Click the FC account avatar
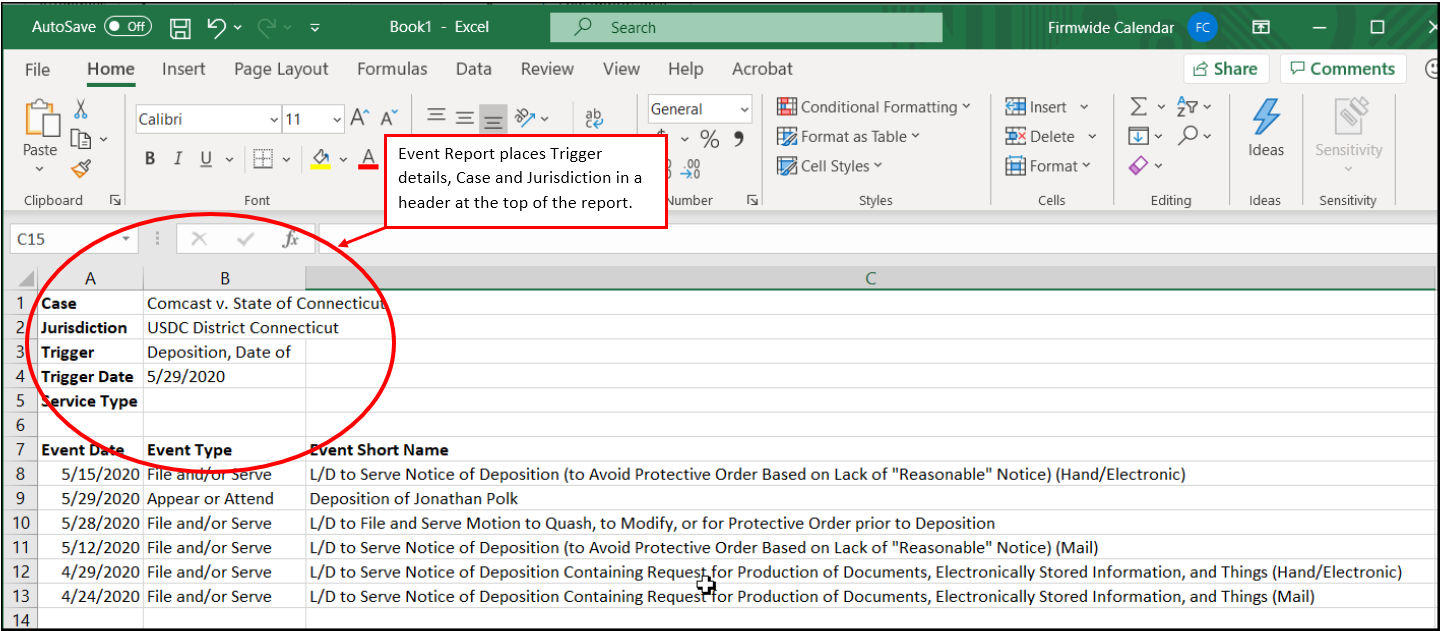Image resolution: width=1441 pixels, height=631 pixels. pos(1203,28)
